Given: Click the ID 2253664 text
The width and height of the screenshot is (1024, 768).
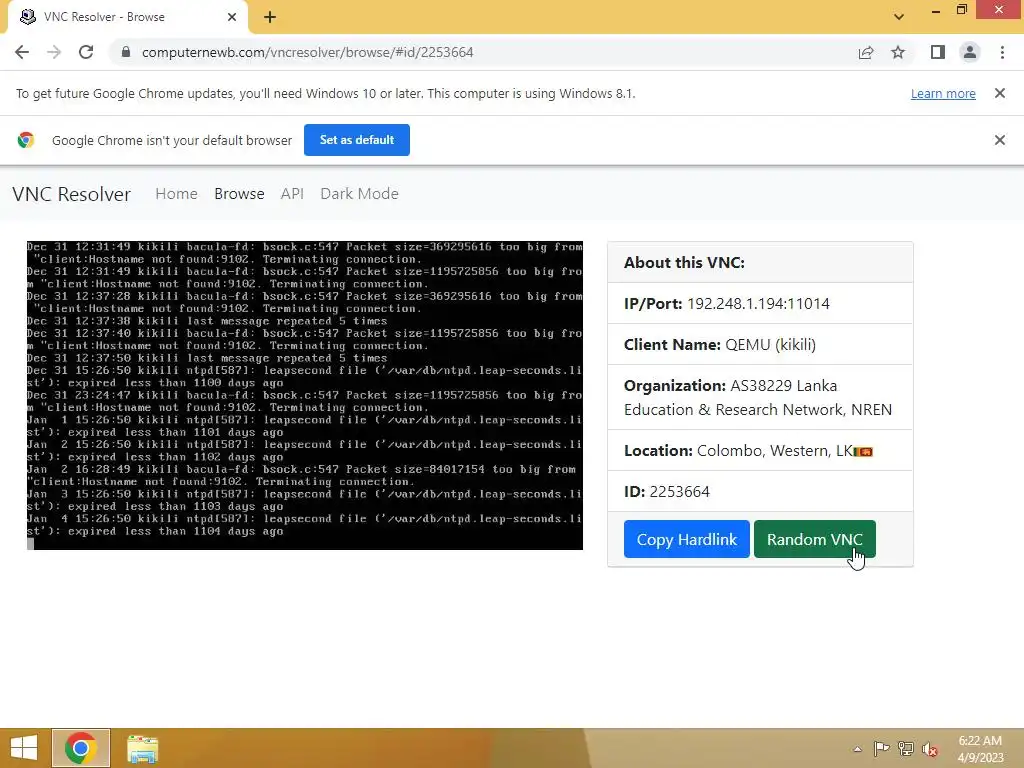Looking at the screenshot, I should click(667, 492).
